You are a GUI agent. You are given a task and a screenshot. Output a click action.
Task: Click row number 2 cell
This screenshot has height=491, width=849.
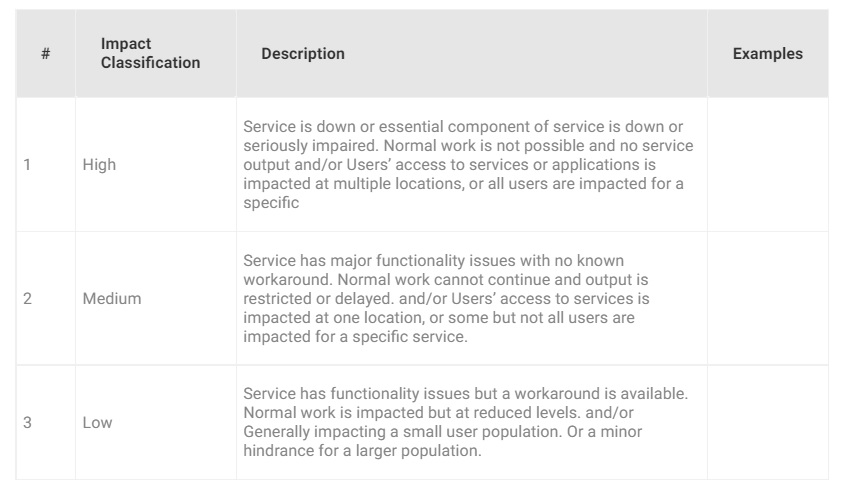pos(28,298)
